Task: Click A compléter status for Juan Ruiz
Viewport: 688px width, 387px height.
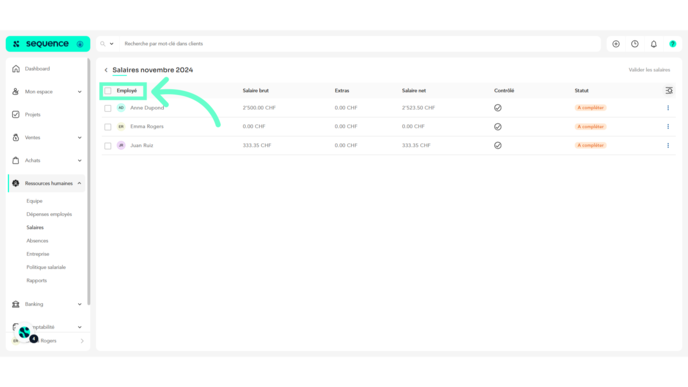Action: click(591, 145)
